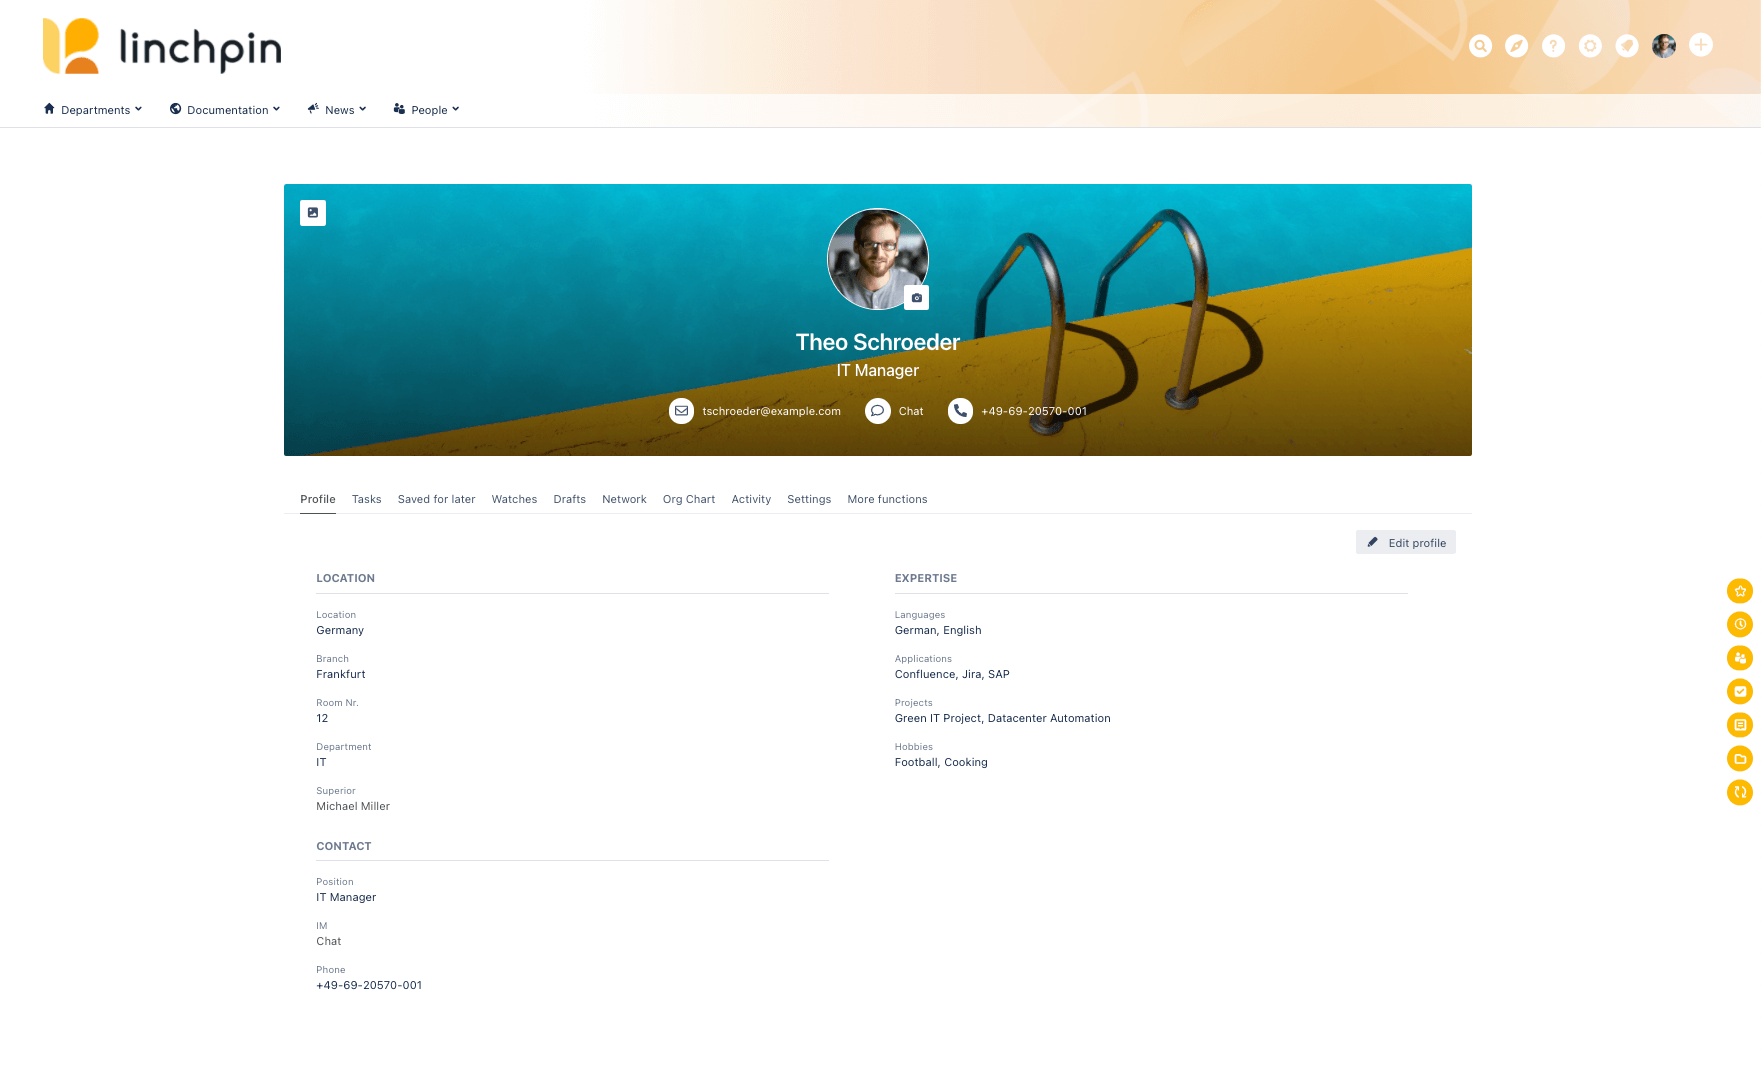
Task: Click the Phone value in Contact section
Action: coord(369,985)
